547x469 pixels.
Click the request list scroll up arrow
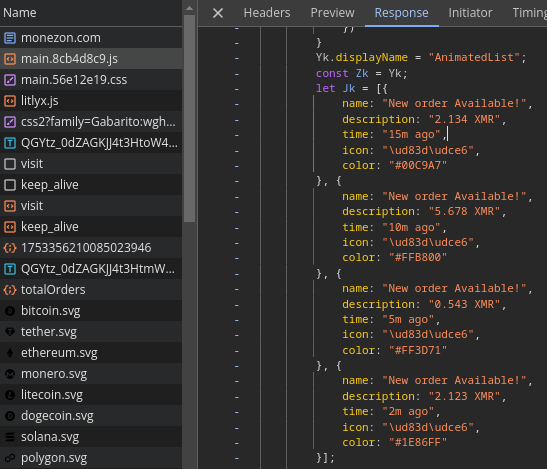coord(189,8)
